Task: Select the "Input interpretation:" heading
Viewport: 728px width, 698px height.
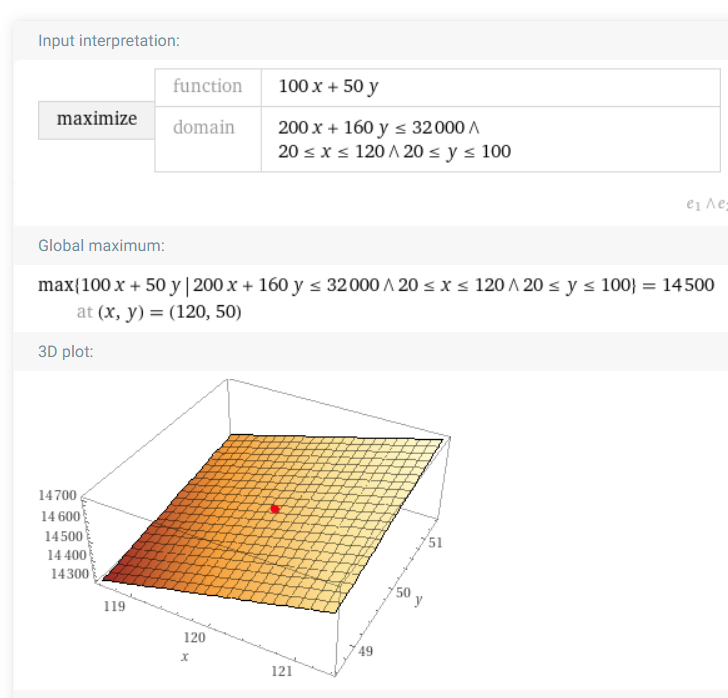Action: coord(109,41)
